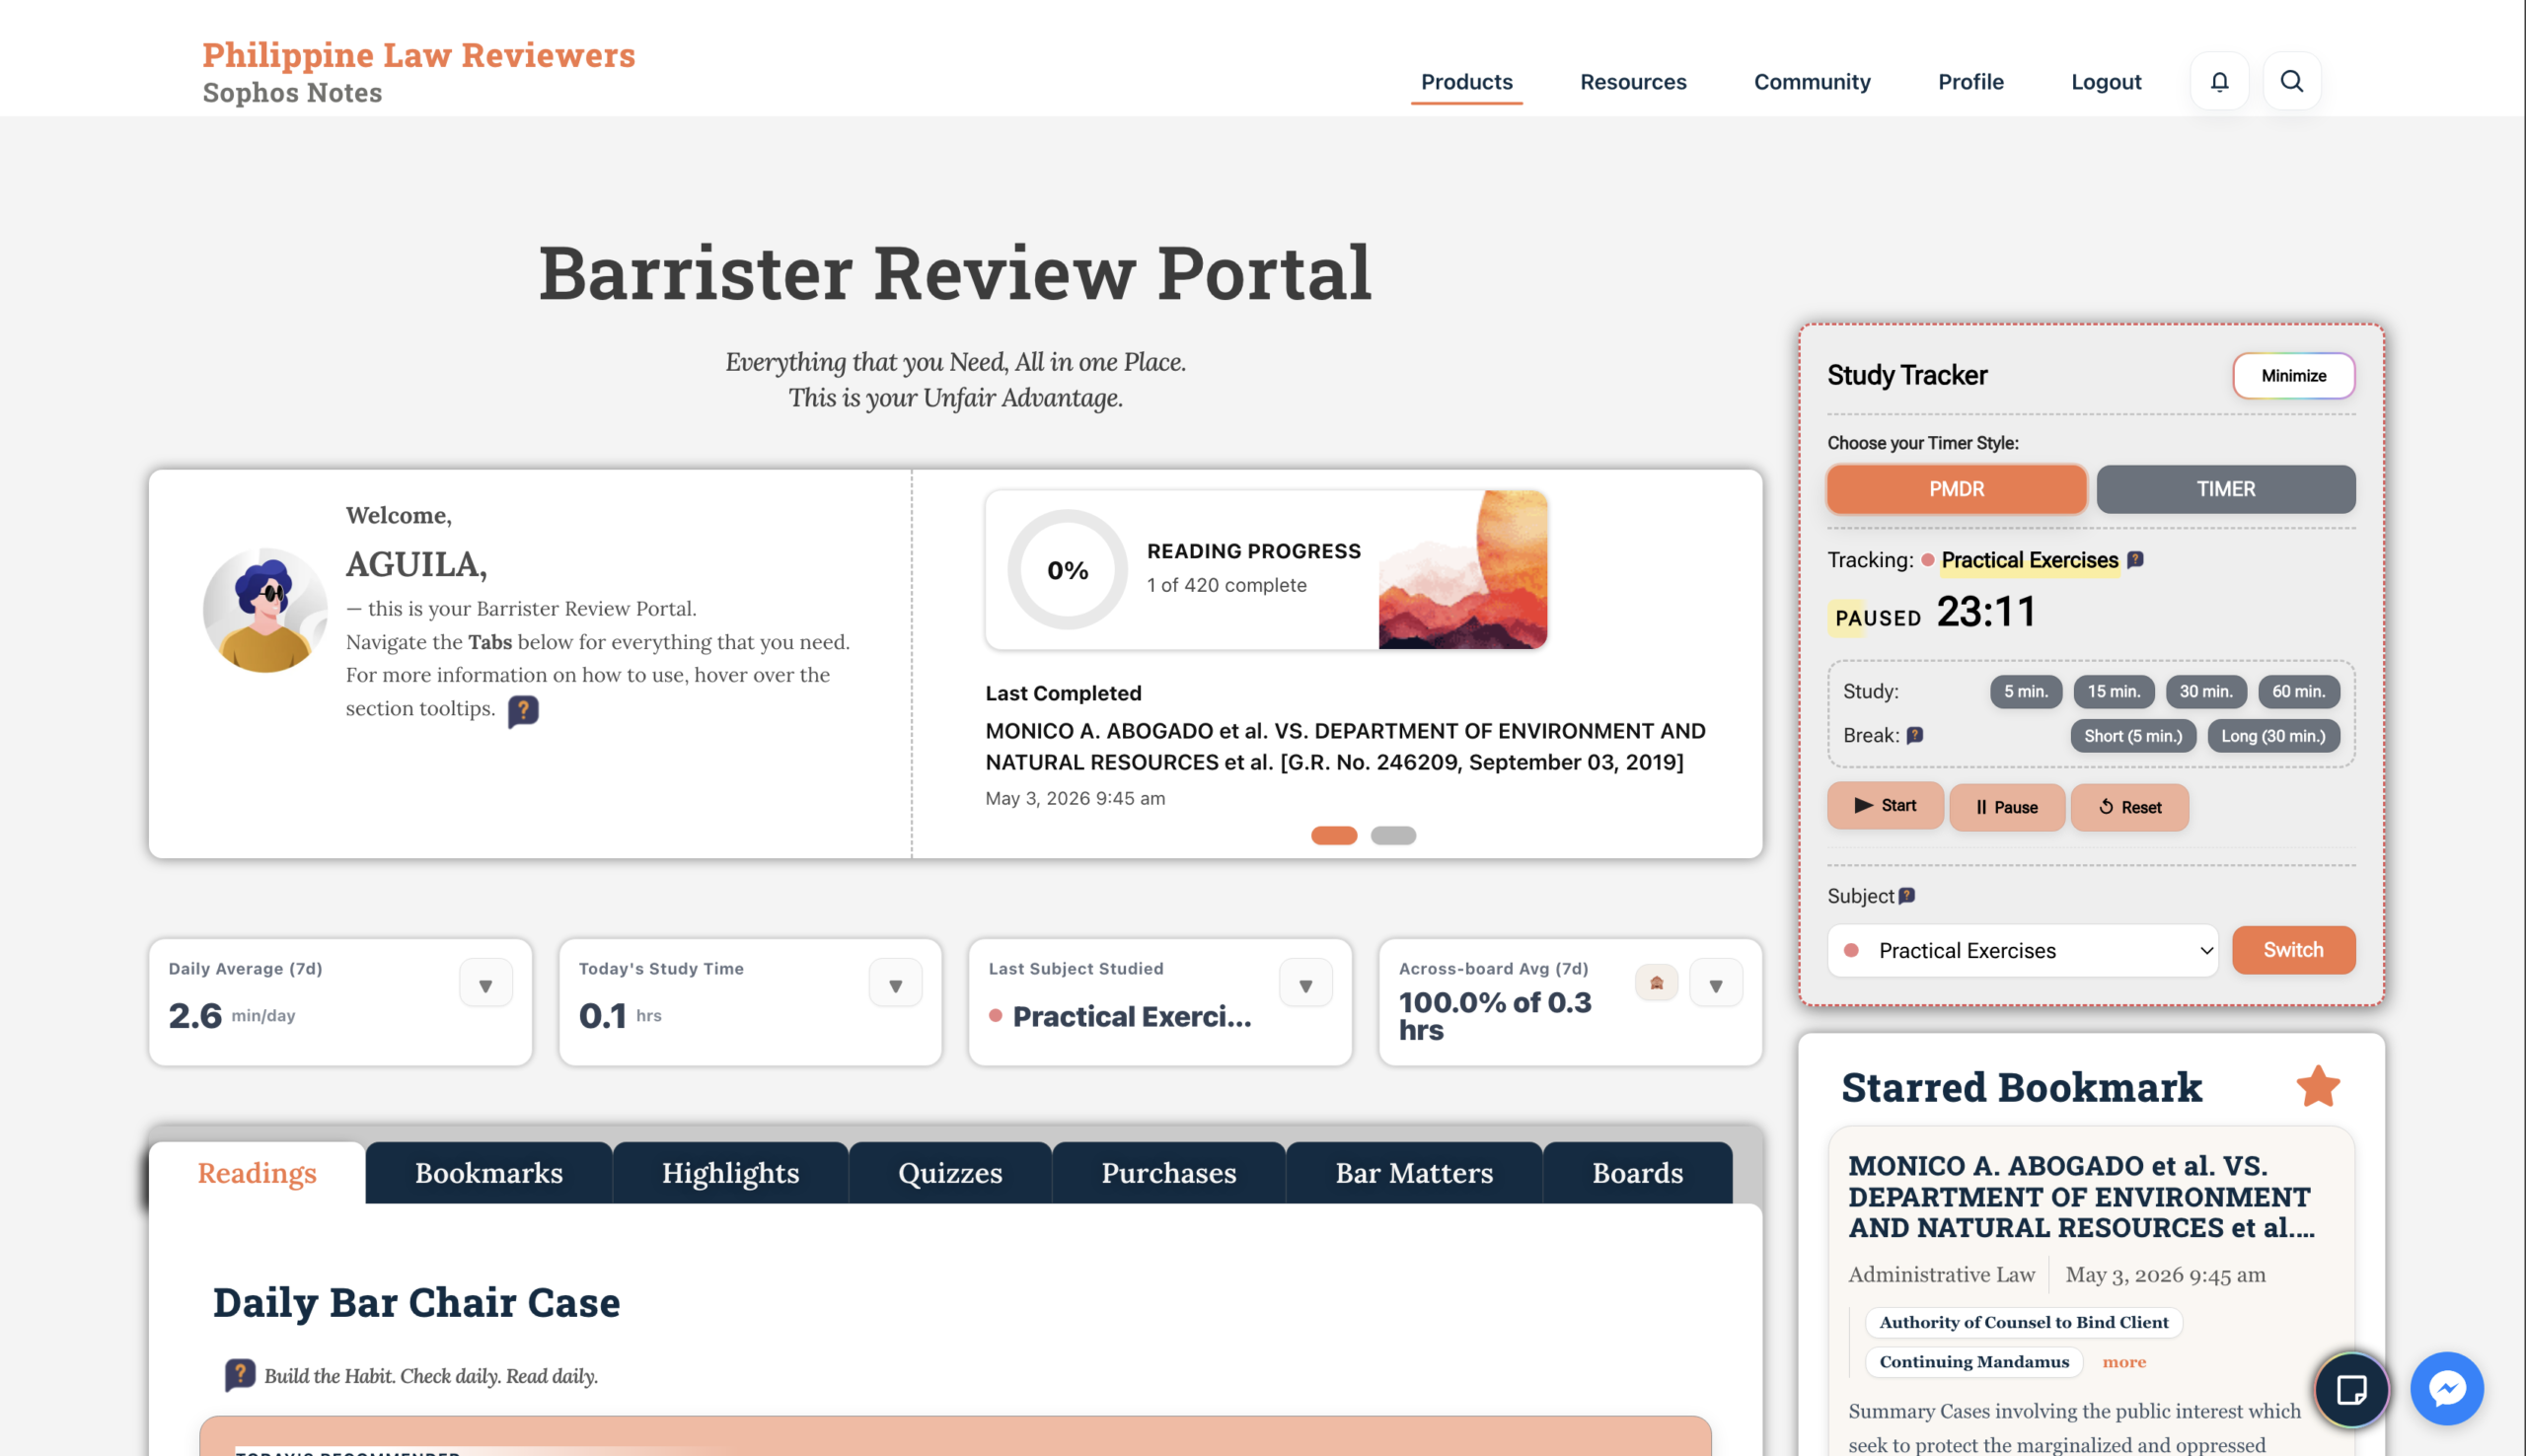
Task: Select Short (5 min.) break
Action: click(x=2132, y=736)
